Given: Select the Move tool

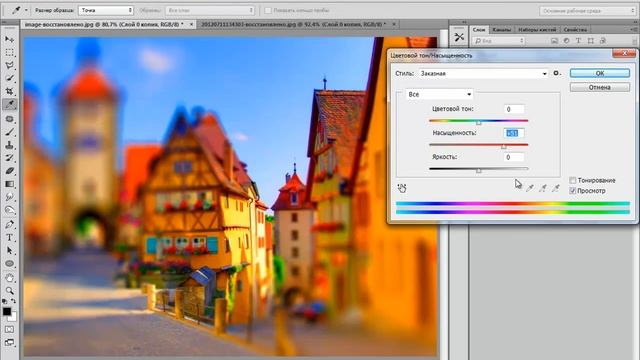Looking at the screenshot, I should [x=9, y=39].
